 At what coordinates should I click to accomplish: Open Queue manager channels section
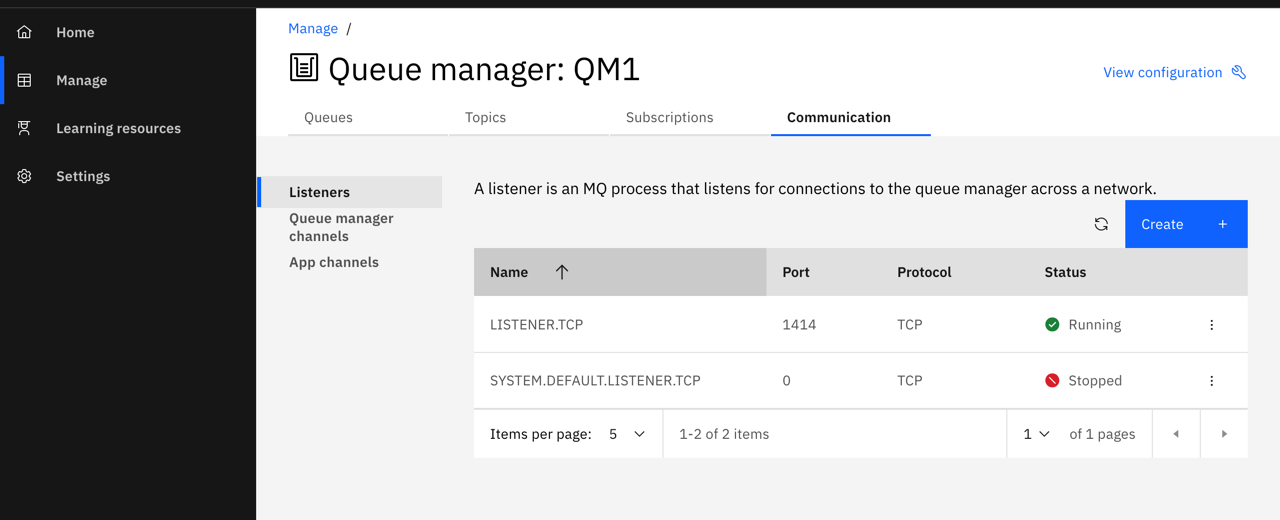341,227
